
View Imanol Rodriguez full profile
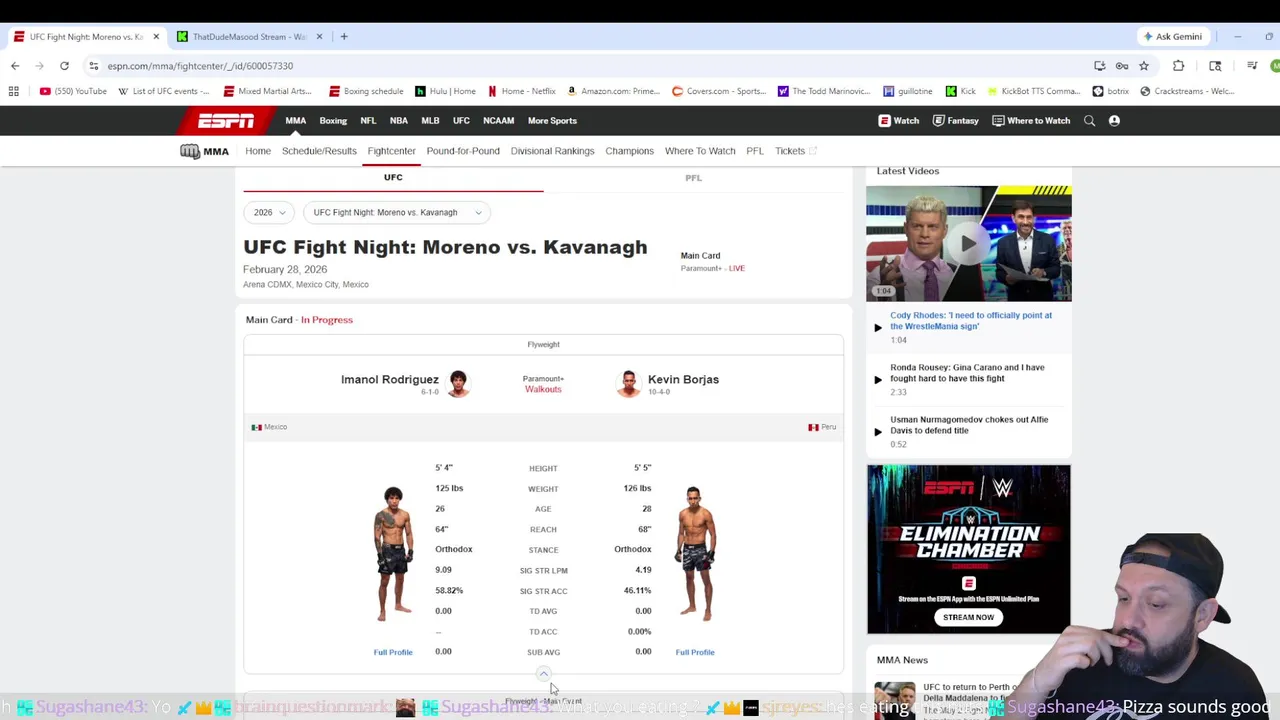point(393,652)
